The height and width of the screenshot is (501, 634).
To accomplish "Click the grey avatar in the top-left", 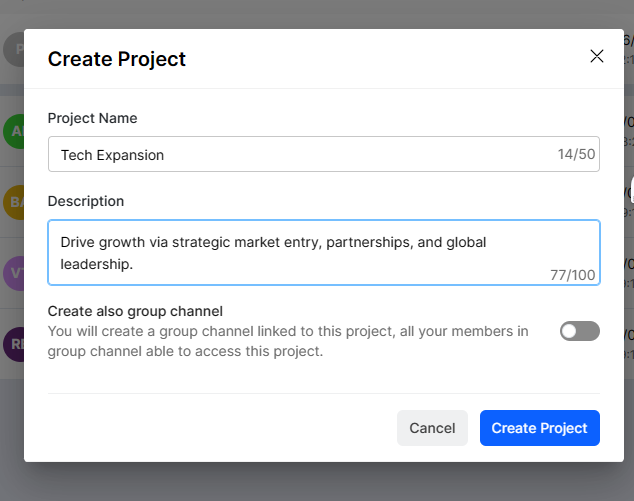I will pyautogui.click(x=13, y=48).
